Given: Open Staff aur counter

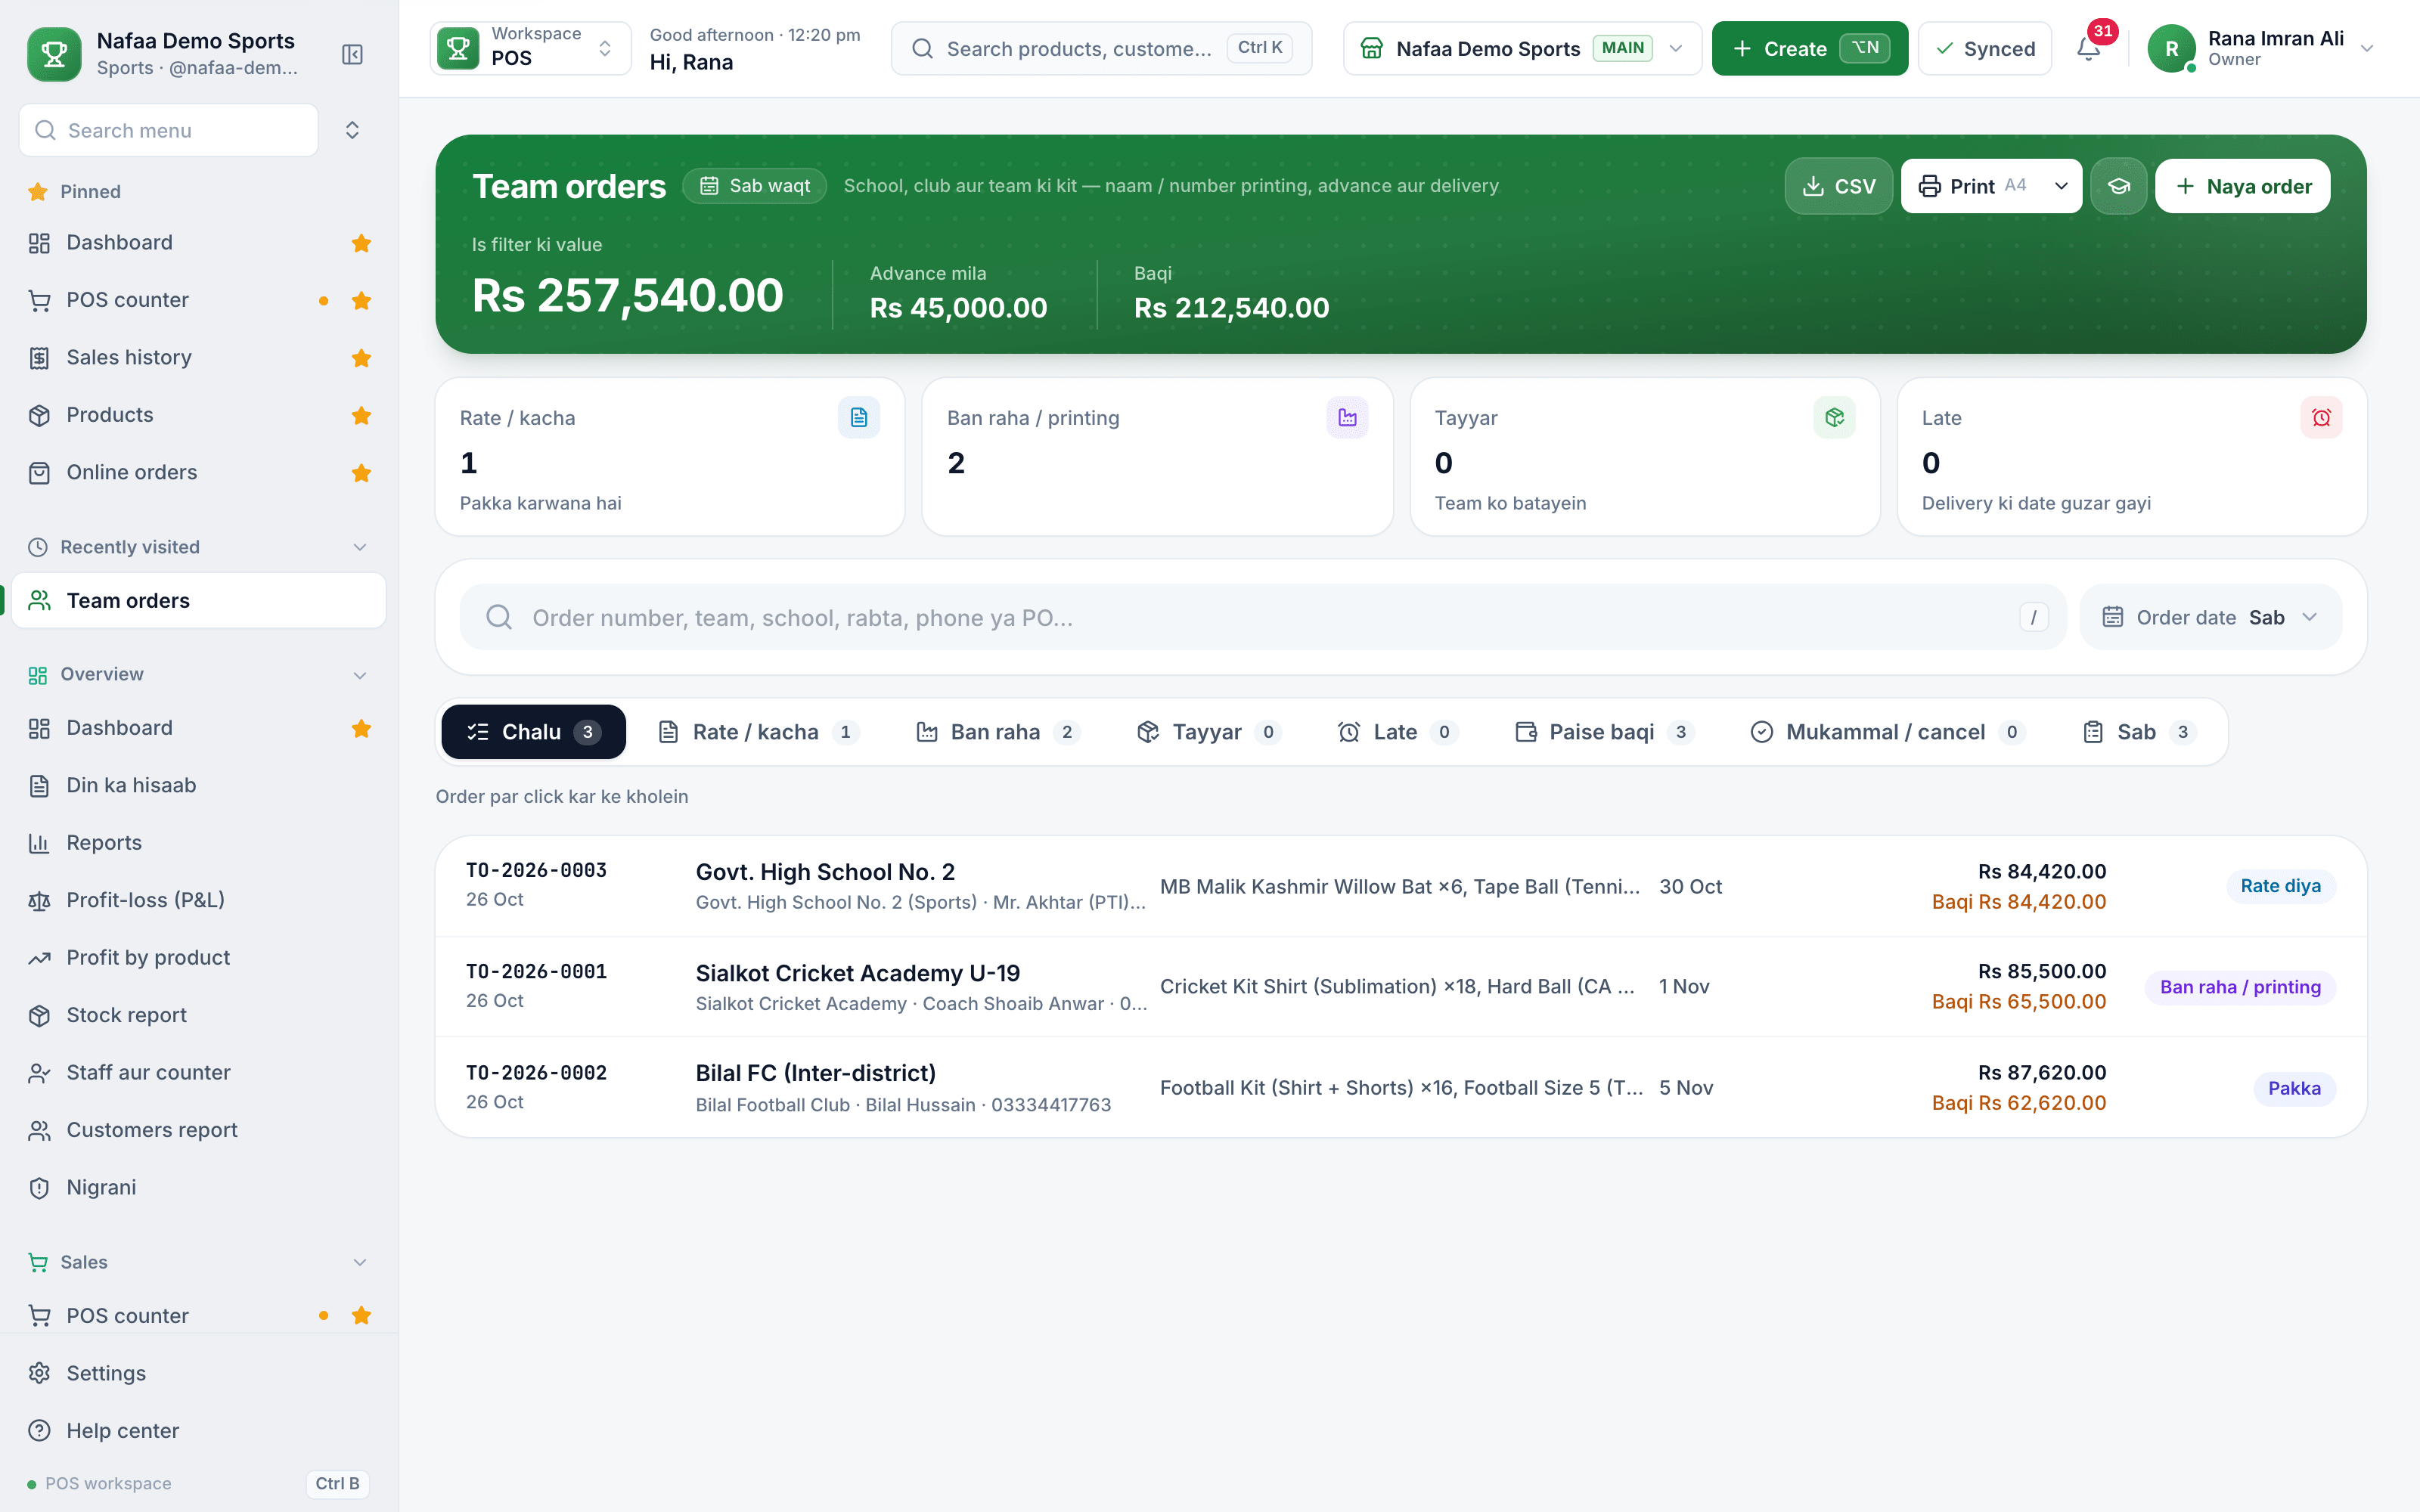Looking at the screenshot, I should [x=199, y=1073].
